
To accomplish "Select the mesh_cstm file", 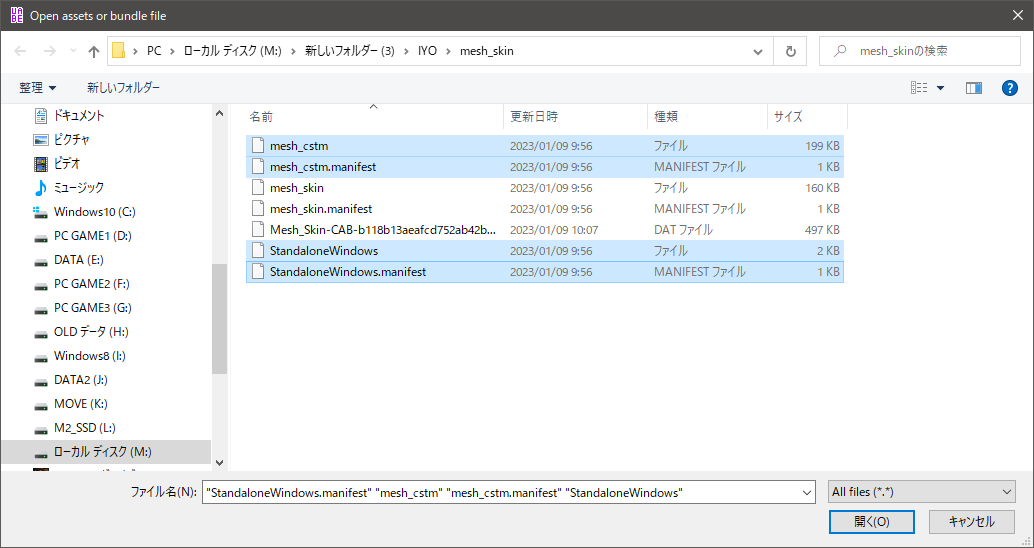I will 545,146.
